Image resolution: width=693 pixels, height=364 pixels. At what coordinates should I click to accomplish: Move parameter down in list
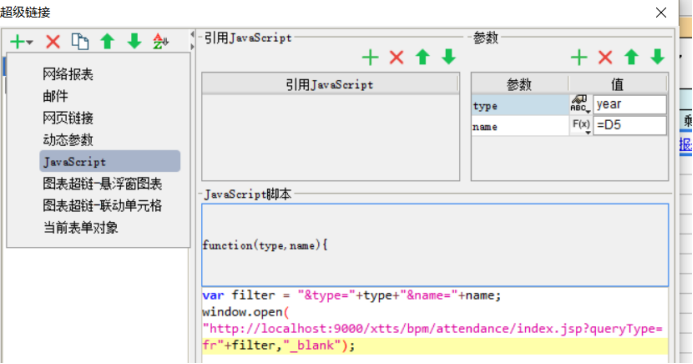pyautogui.click(x=658, y=57)
